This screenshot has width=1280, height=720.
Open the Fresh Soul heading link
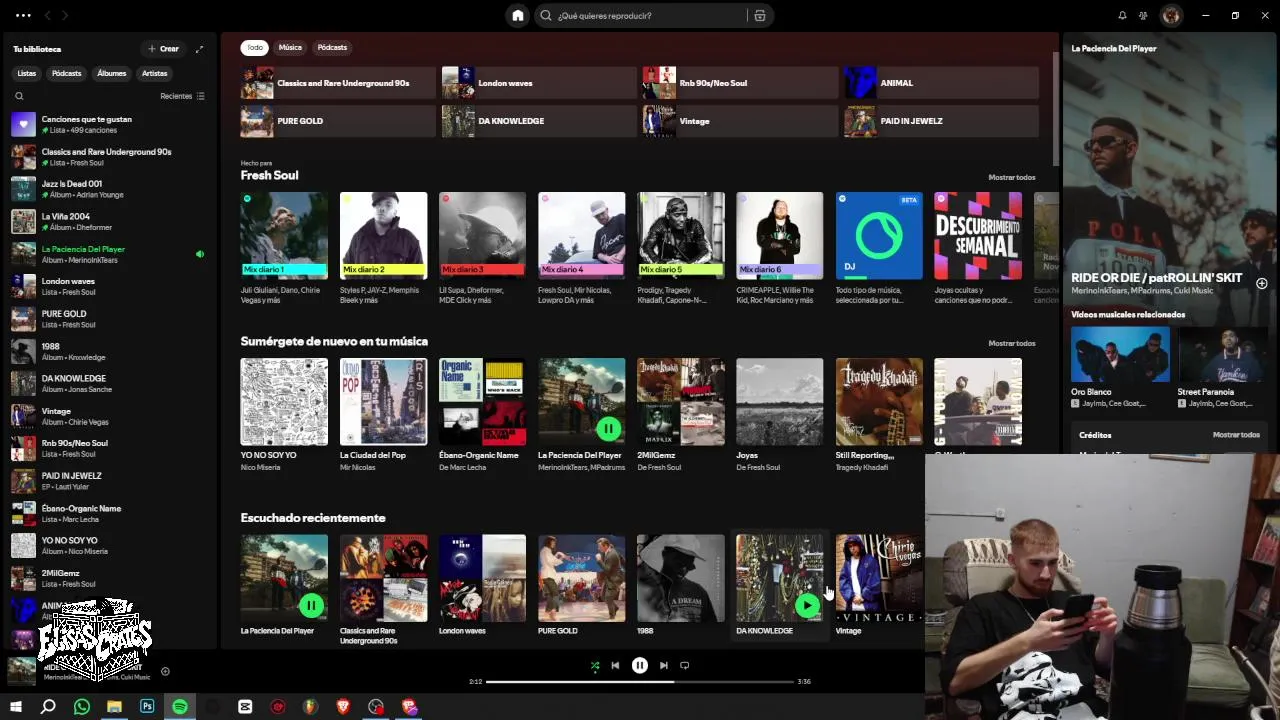coord(269,175)
